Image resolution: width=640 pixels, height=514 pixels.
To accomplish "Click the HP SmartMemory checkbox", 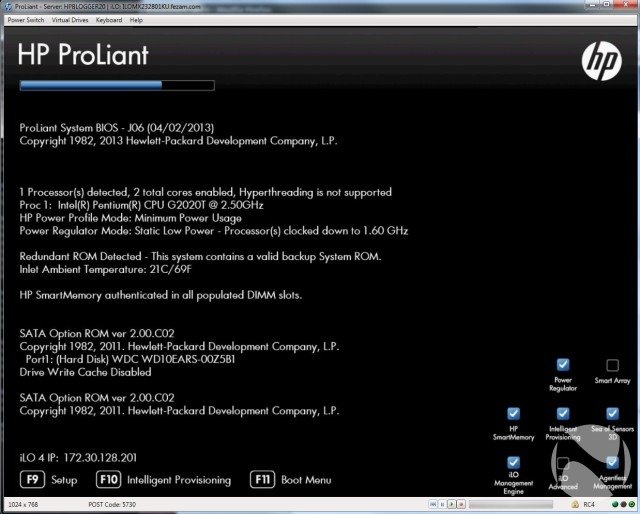I will click(x=513, y=414).
